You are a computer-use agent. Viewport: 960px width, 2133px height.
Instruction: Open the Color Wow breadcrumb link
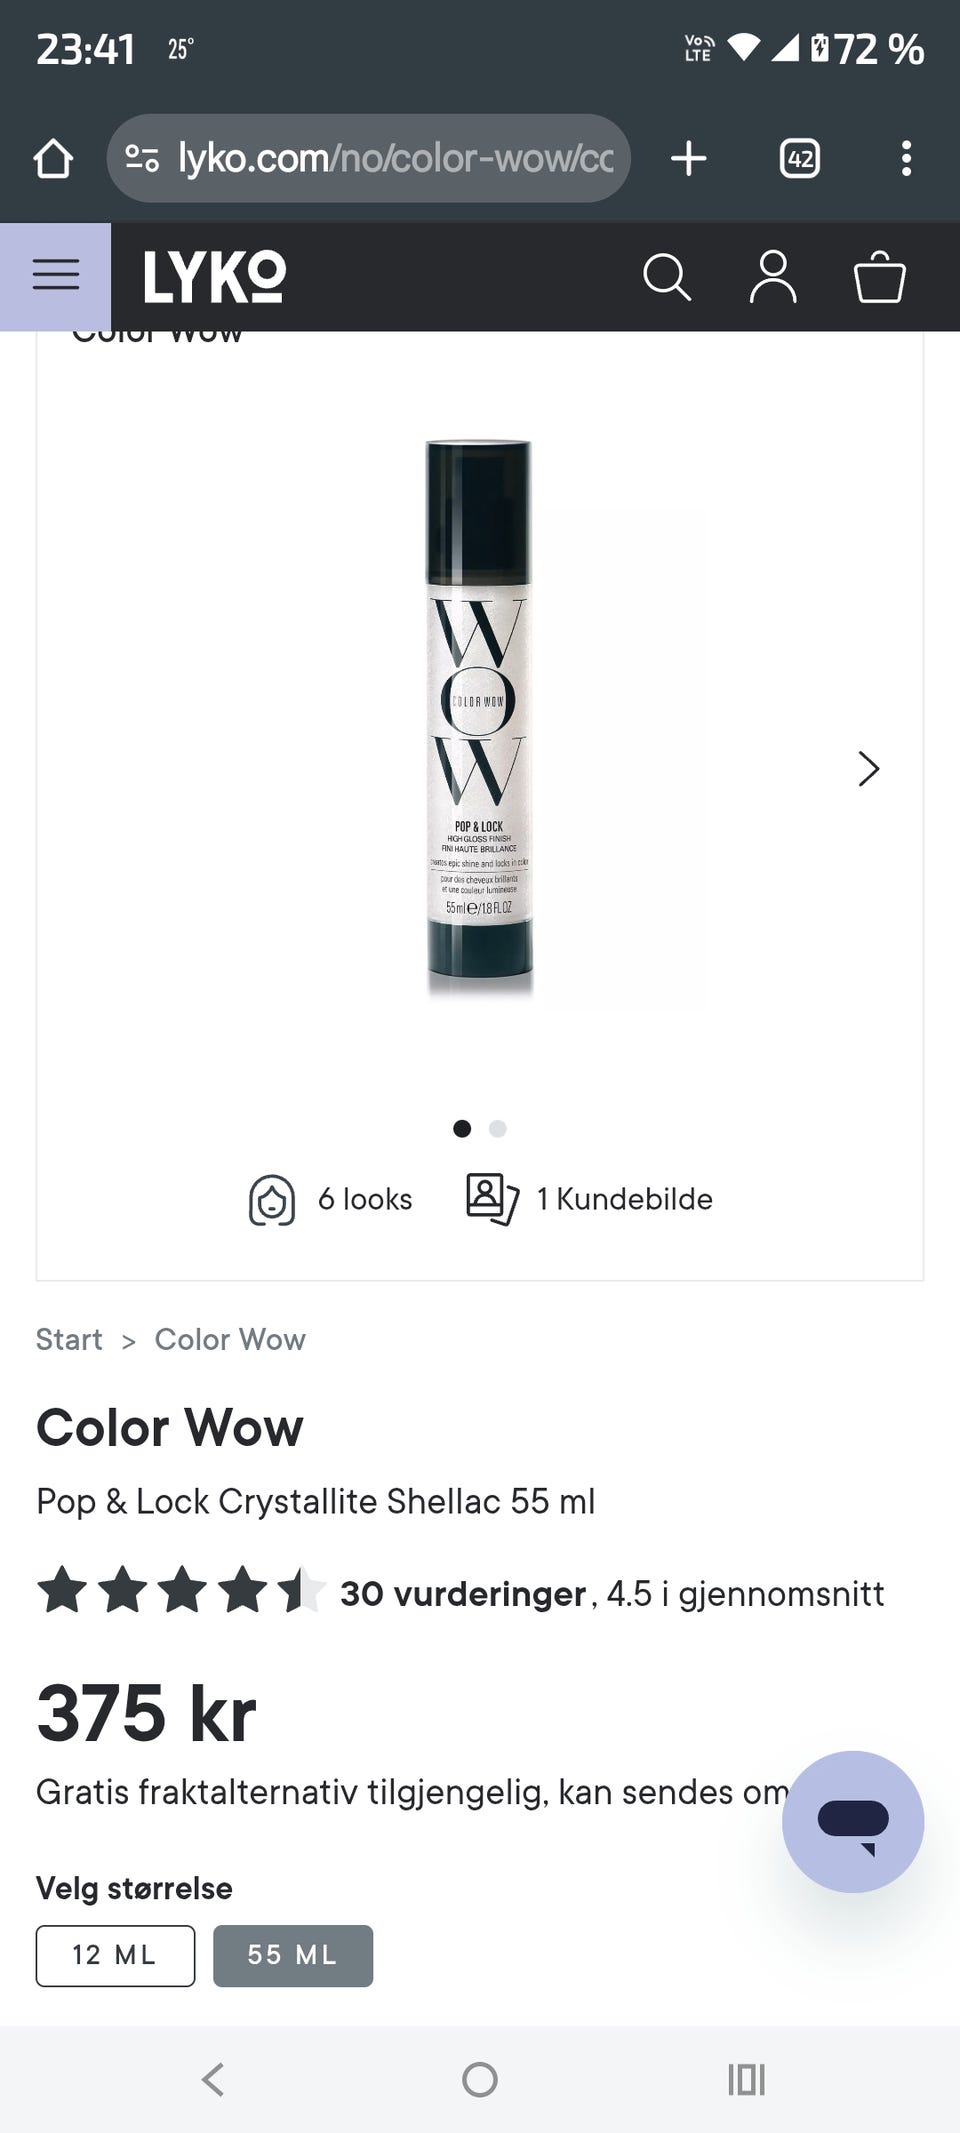click(230, 1339)
